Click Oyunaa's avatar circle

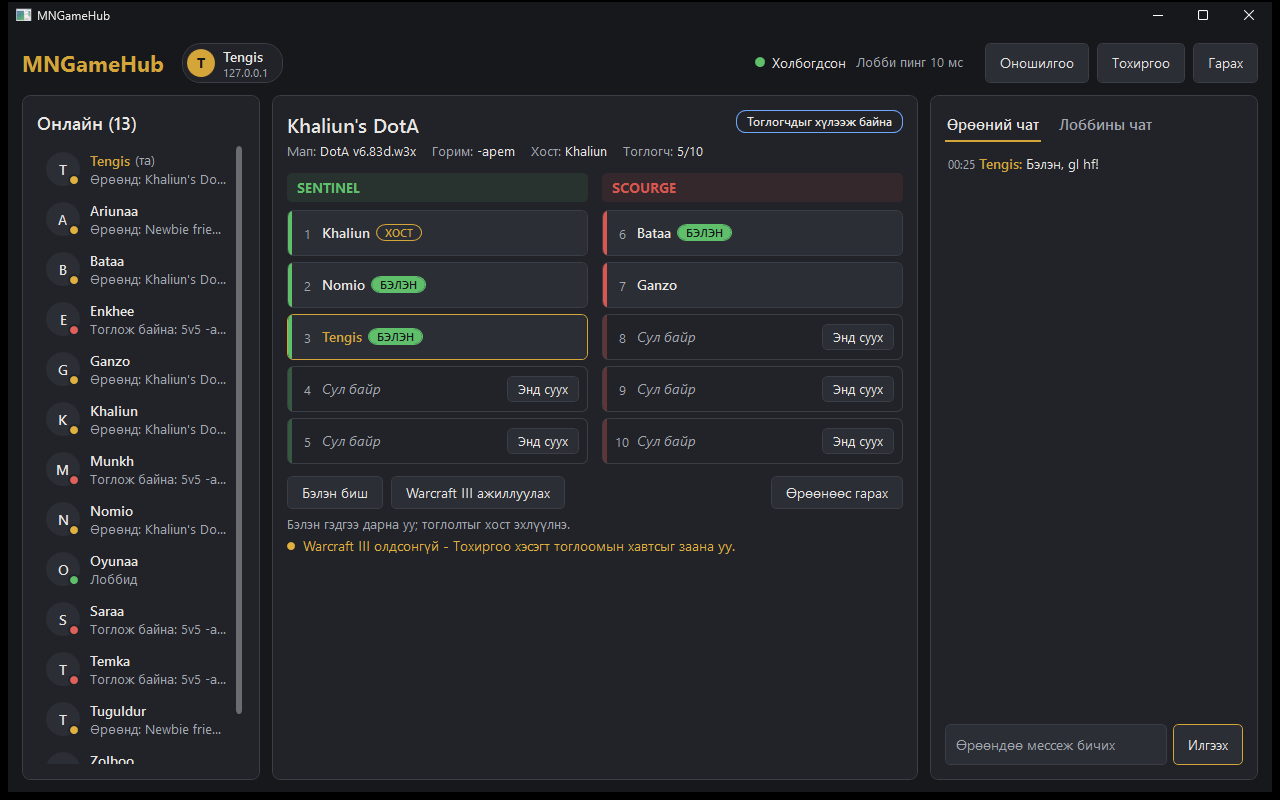[x=63, y=569]
